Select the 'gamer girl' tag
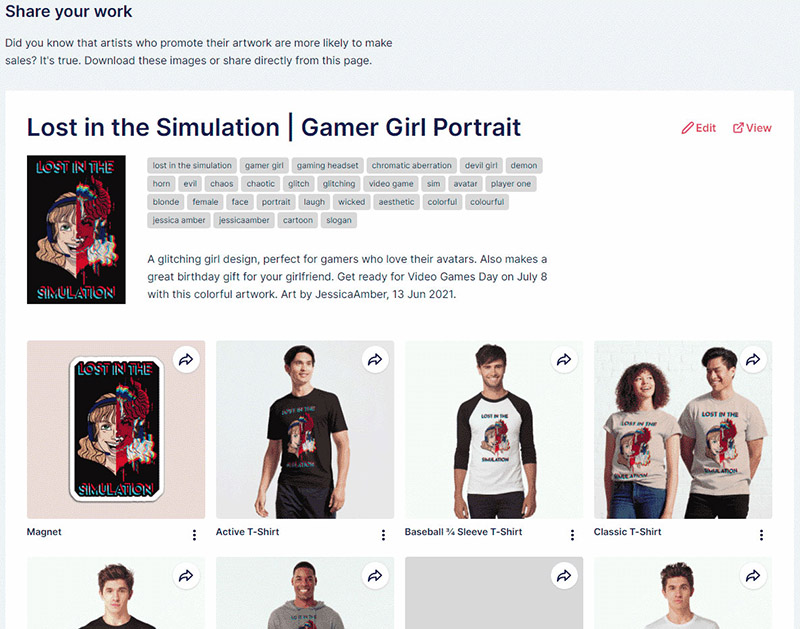 coord(264,165)
